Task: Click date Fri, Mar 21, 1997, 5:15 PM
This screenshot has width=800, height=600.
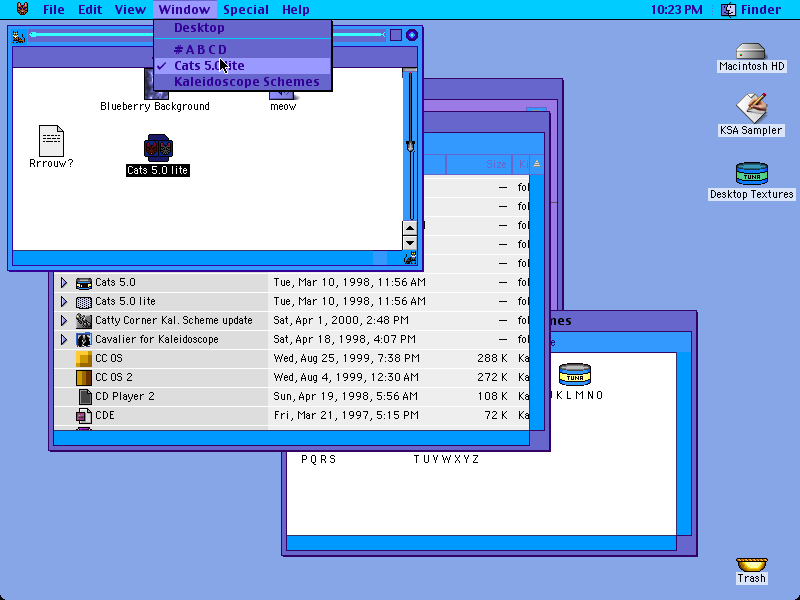Action: coord(346,415)
